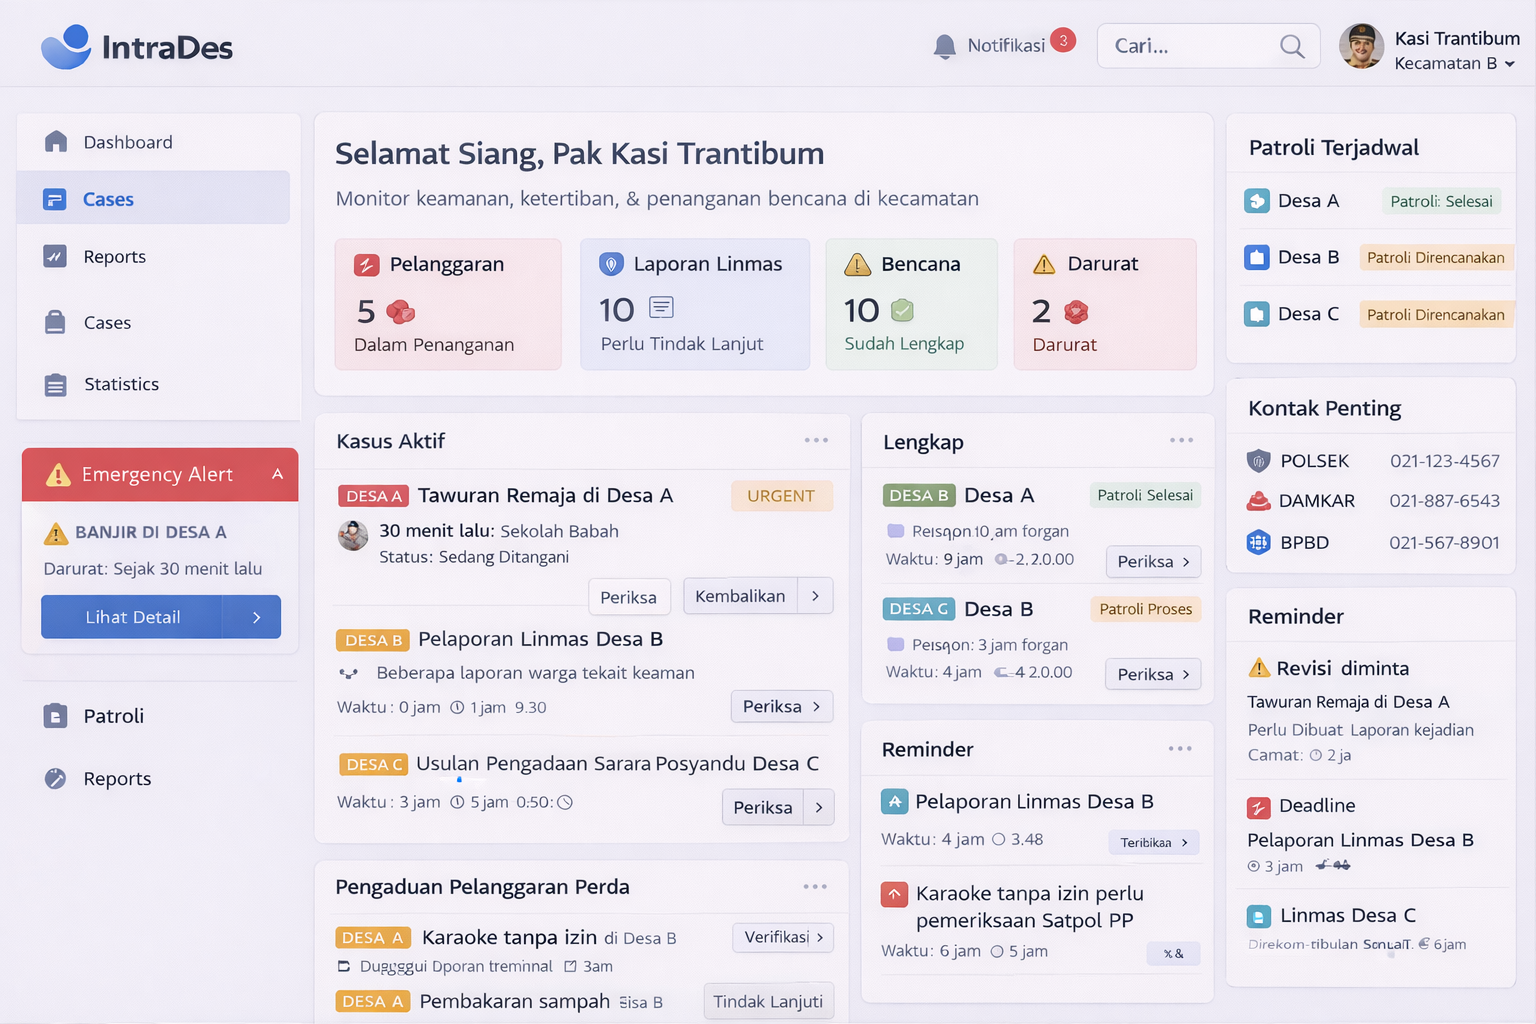
Task: Click Tindak Lanjuti for Pembakaran sampah
Action: (x=768, y=1002)
